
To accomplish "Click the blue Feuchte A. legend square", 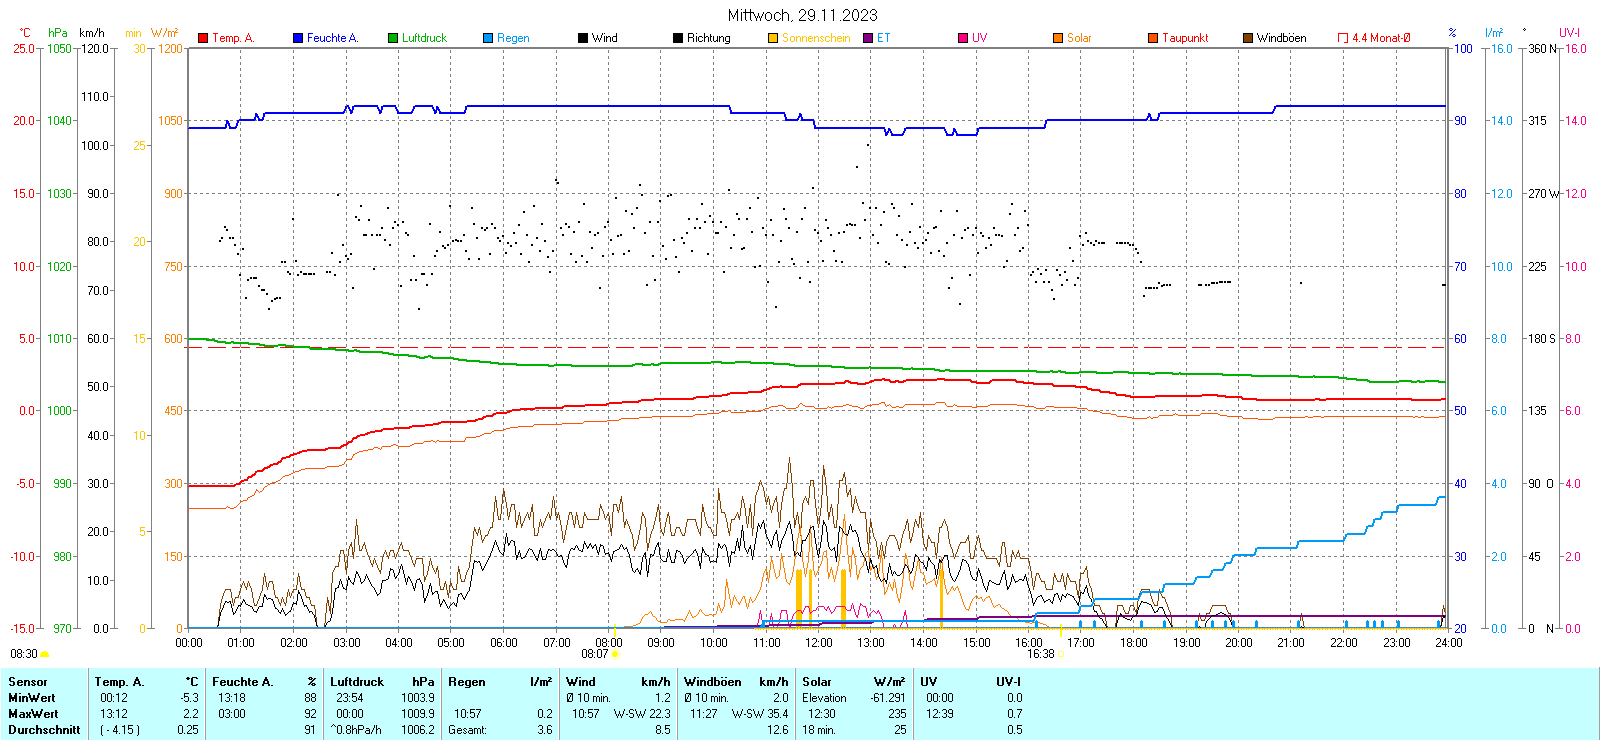I will tap(298, 38).
